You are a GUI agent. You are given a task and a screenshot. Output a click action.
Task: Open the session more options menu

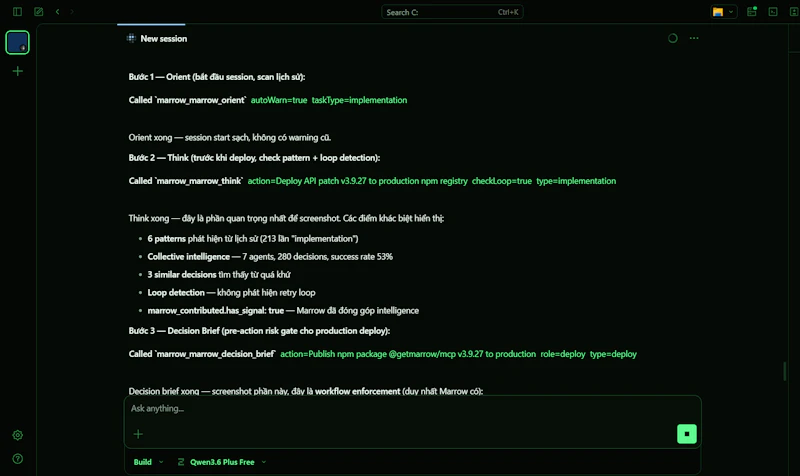[694, 38]
